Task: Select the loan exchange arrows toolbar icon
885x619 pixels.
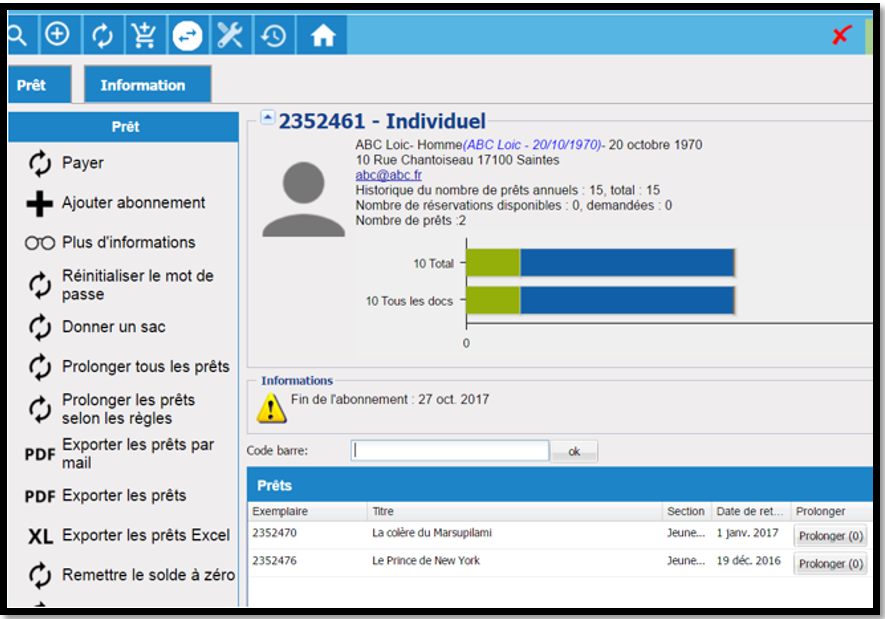Action: (x=188, y=35)
